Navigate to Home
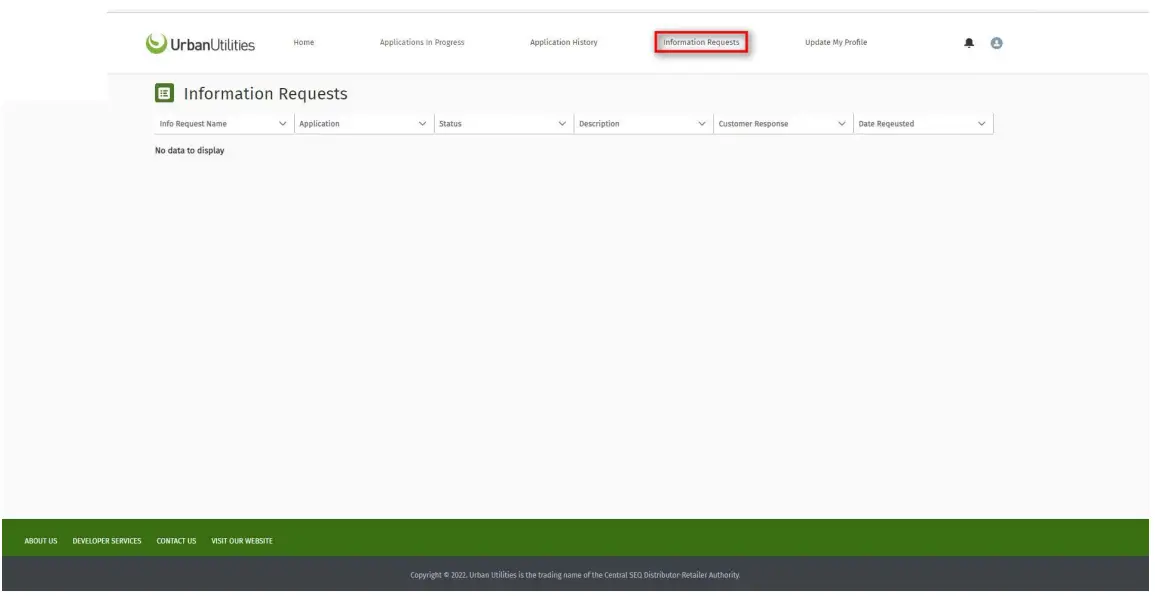This screenshot has width=1155, height=596. pos(302,43)
